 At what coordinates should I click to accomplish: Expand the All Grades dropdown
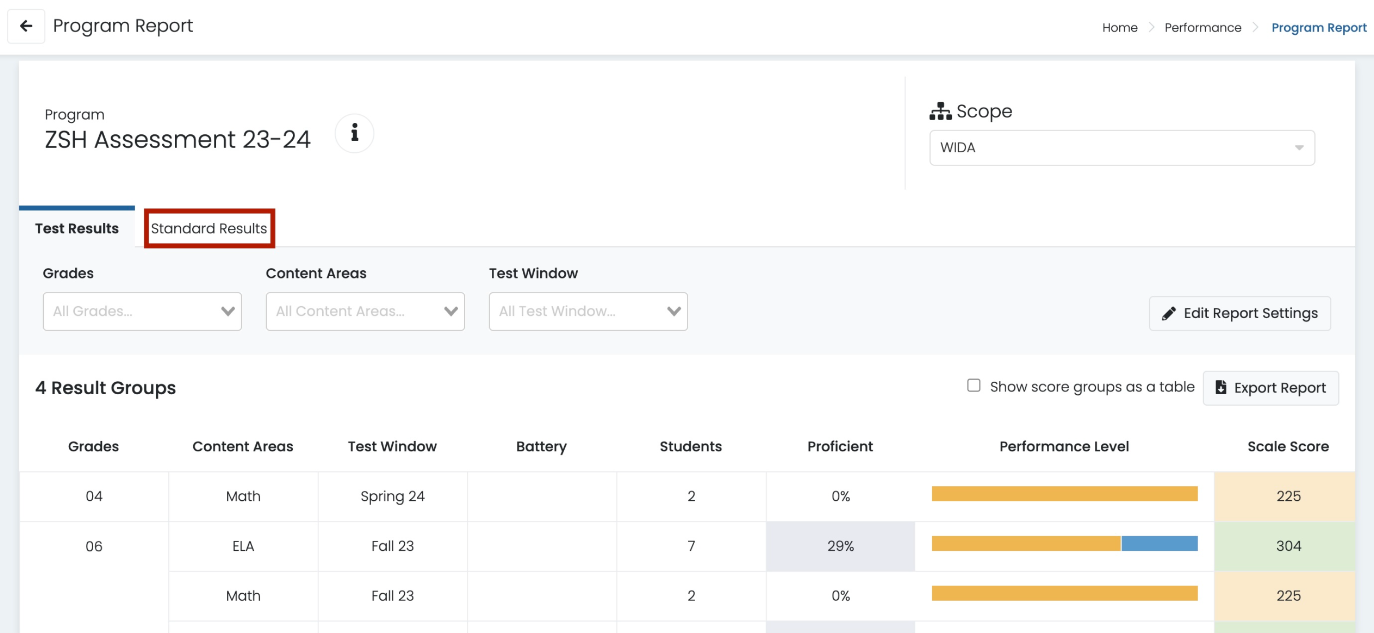[x=142, y=311]
